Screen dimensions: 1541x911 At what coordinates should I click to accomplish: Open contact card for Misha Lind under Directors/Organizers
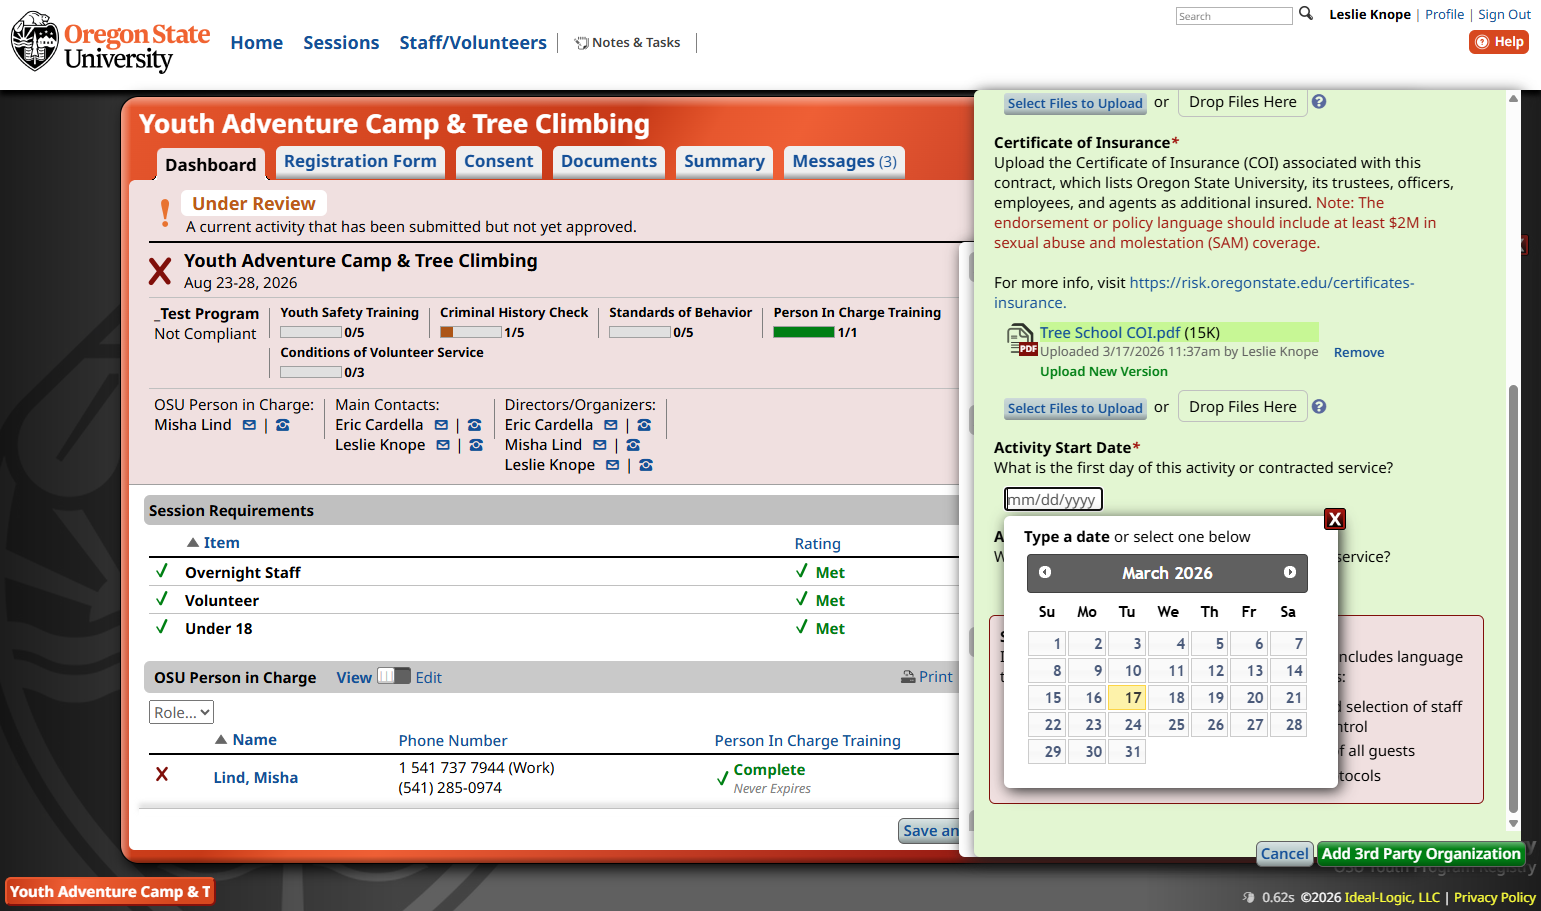633,445
